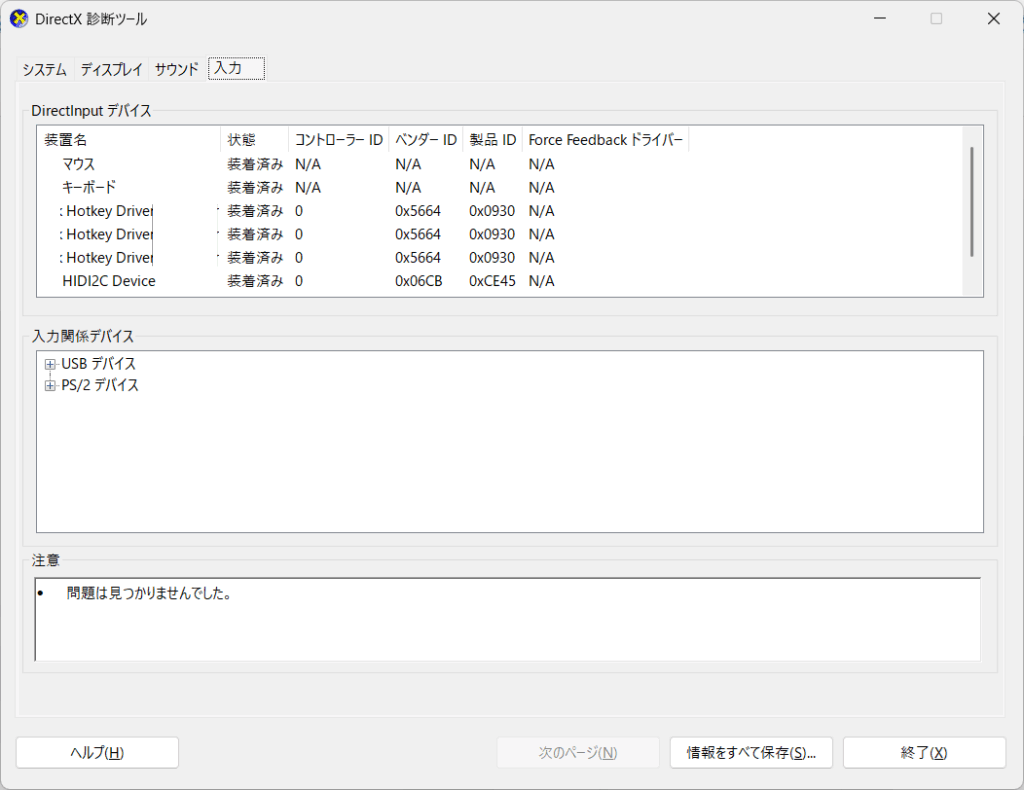Click the 終了(X) button

pyautogui.click(x=924, y=753)
